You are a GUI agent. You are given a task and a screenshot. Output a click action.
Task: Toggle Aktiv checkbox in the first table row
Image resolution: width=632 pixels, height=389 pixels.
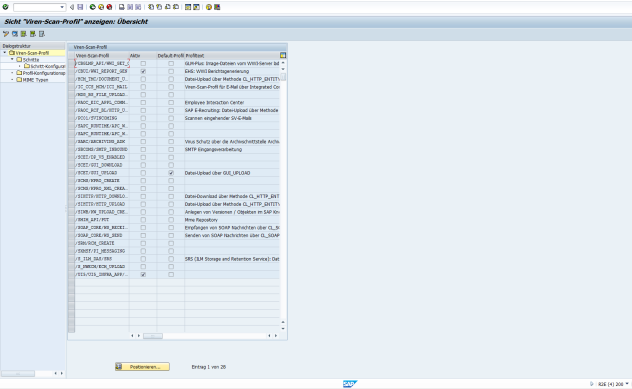click(143, 63)
